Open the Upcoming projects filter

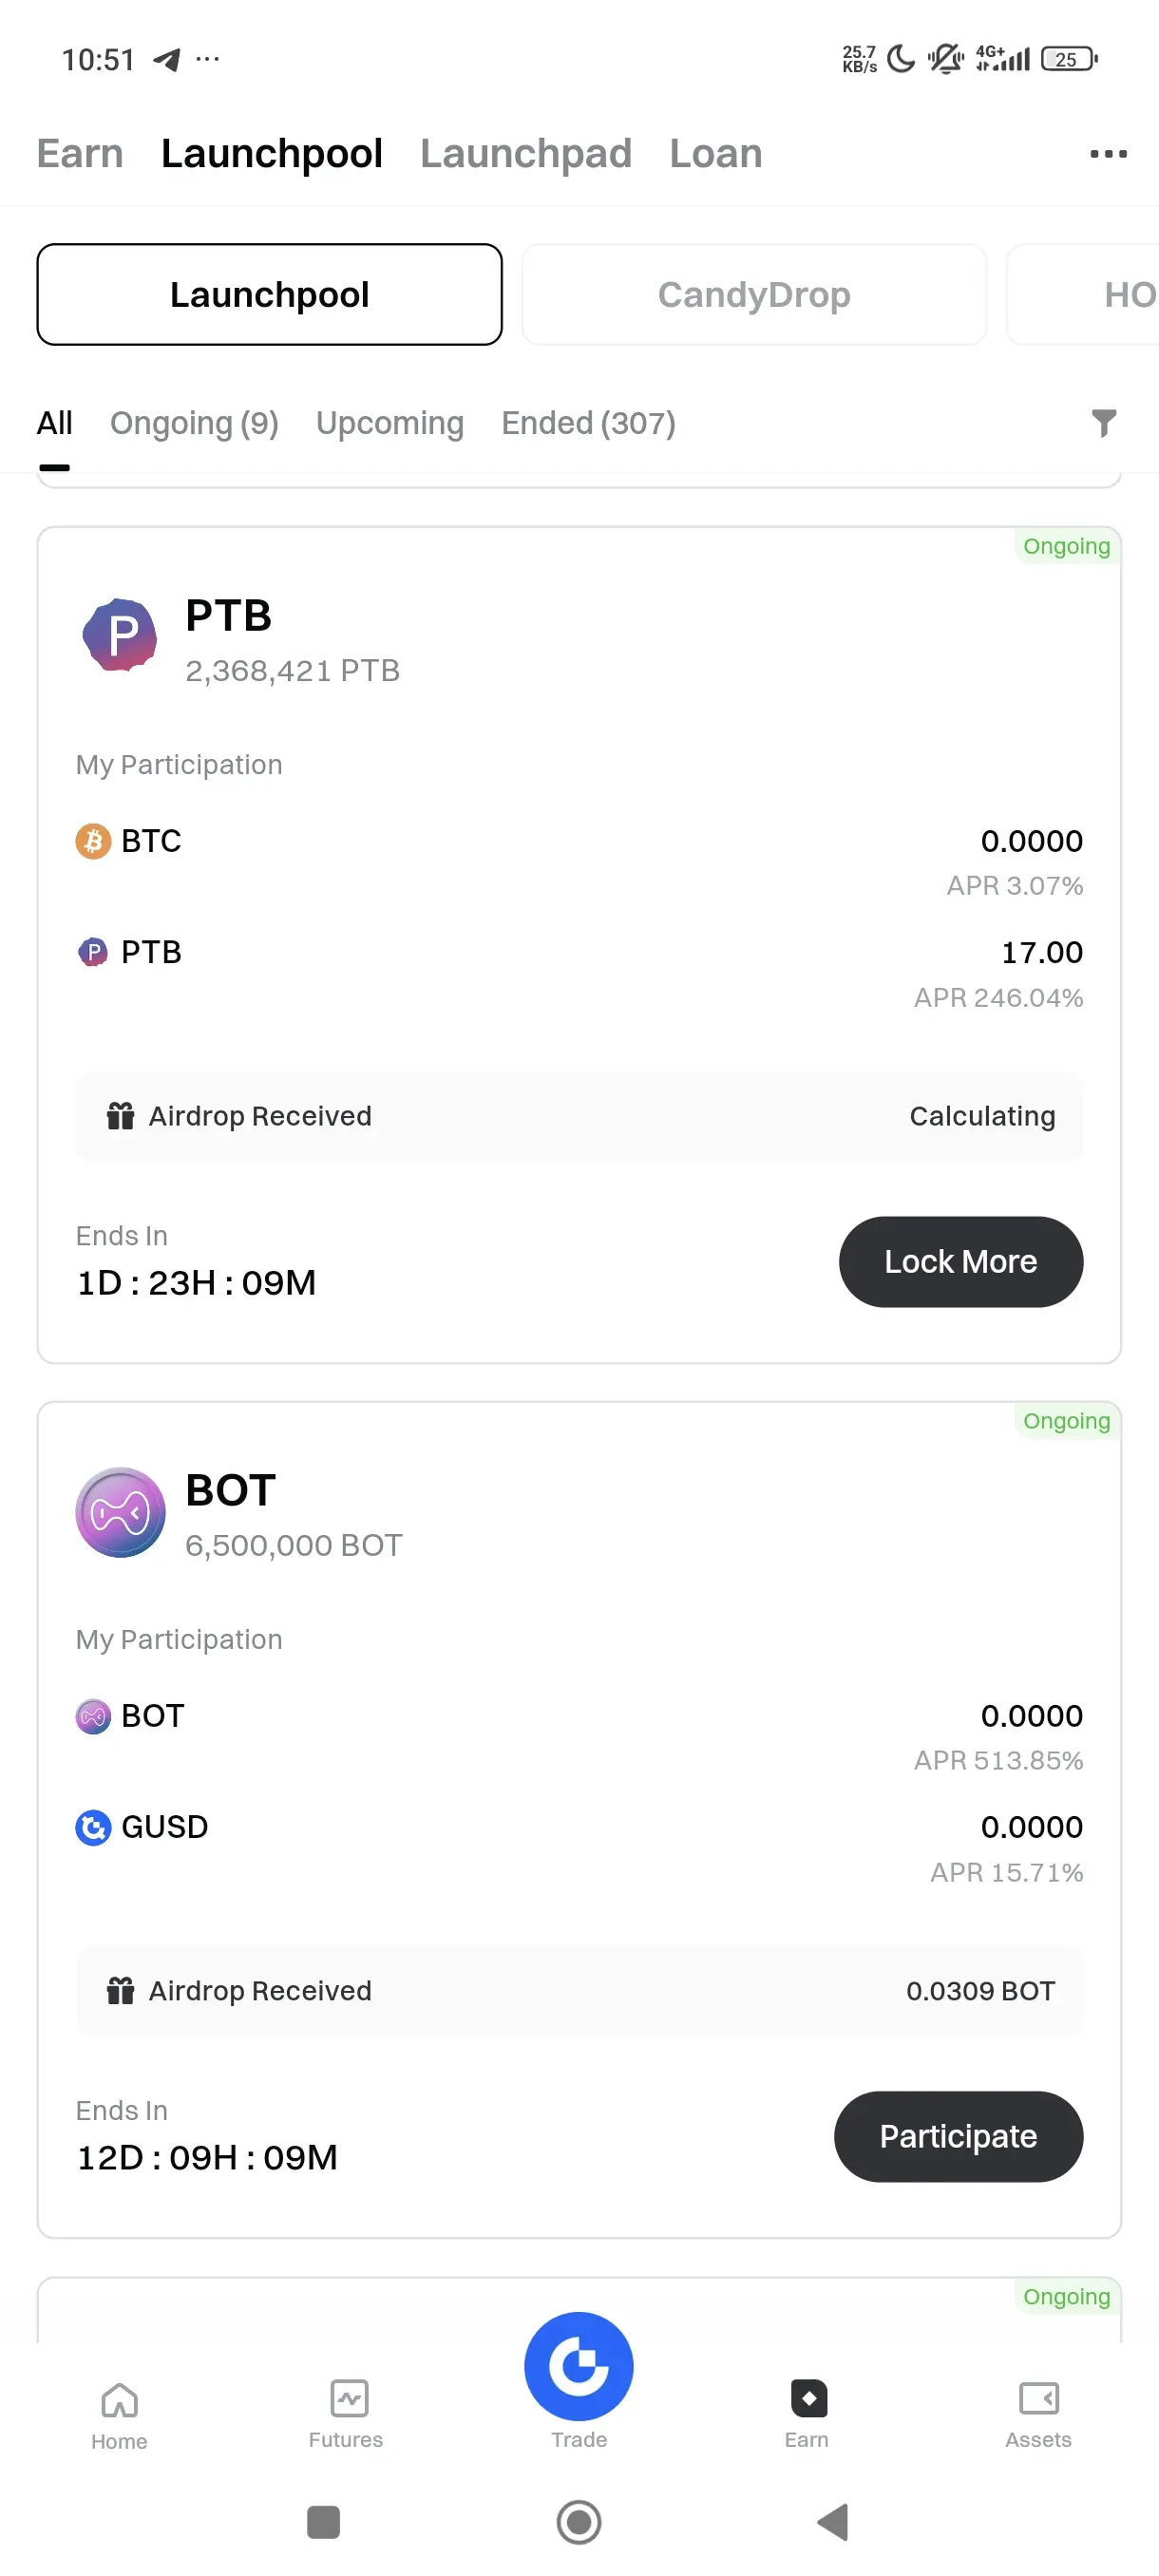coord(390,423)
